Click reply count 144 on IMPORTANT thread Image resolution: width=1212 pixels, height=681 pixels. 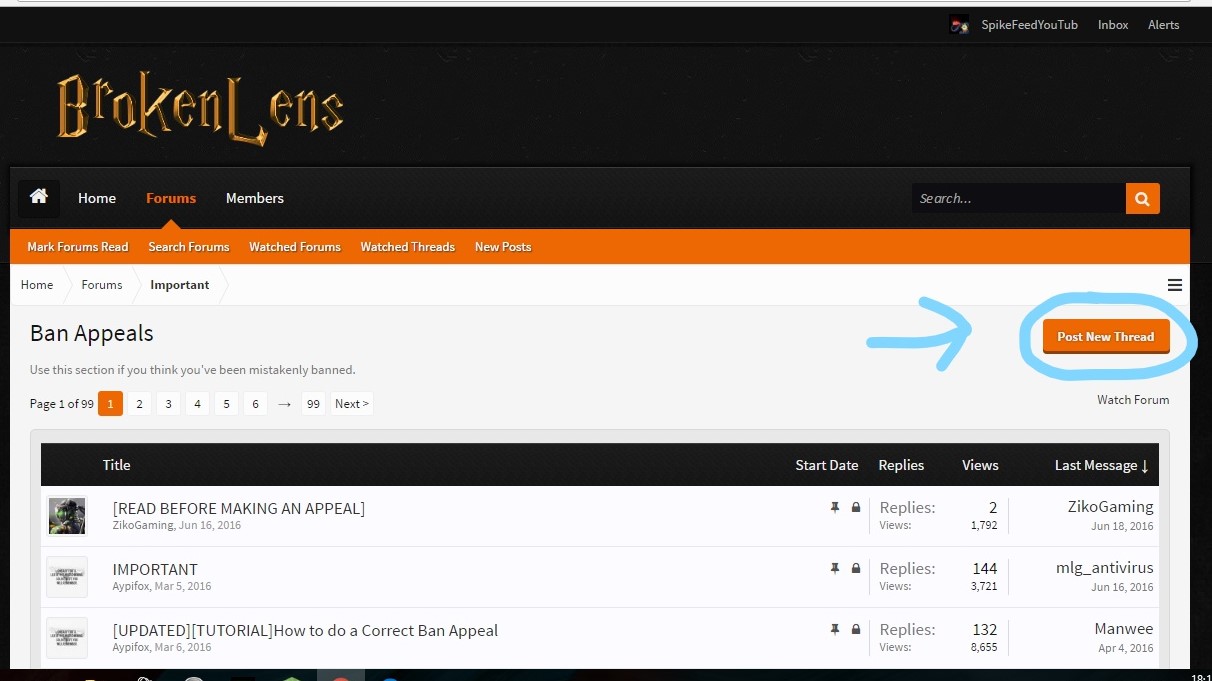click(985, 569)
